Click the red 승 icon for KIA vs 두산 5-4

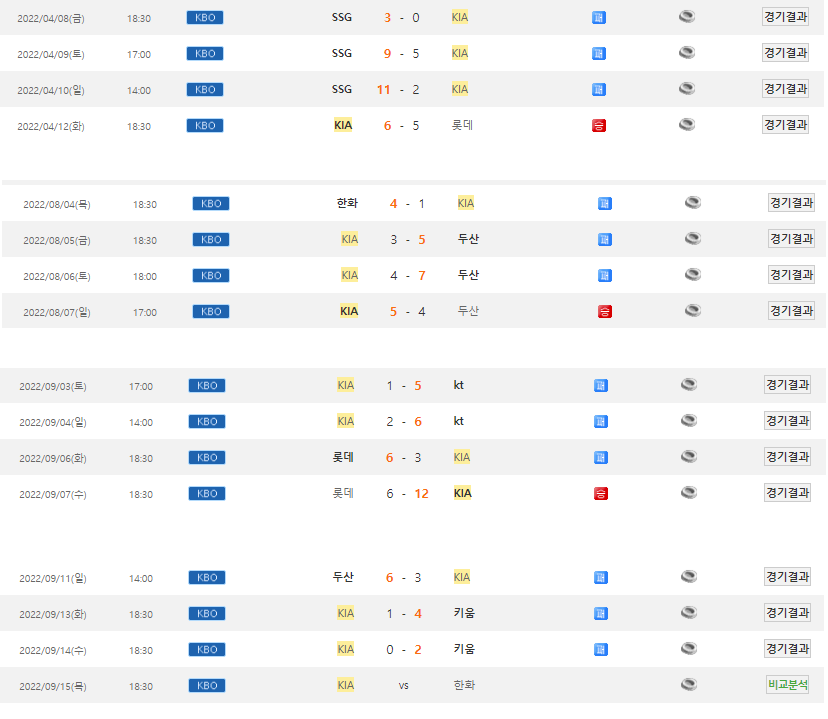(605, 312)
